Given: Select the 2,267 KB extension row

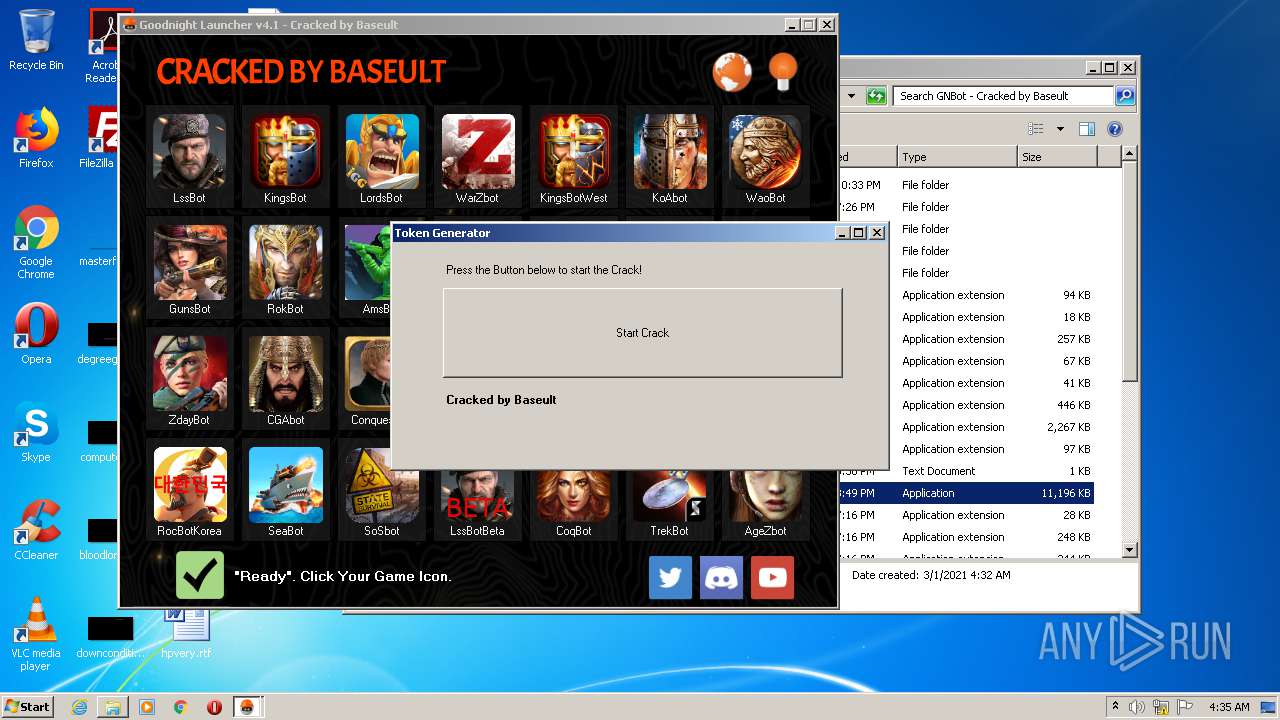Looking at the screenshot, I should 966,427.
